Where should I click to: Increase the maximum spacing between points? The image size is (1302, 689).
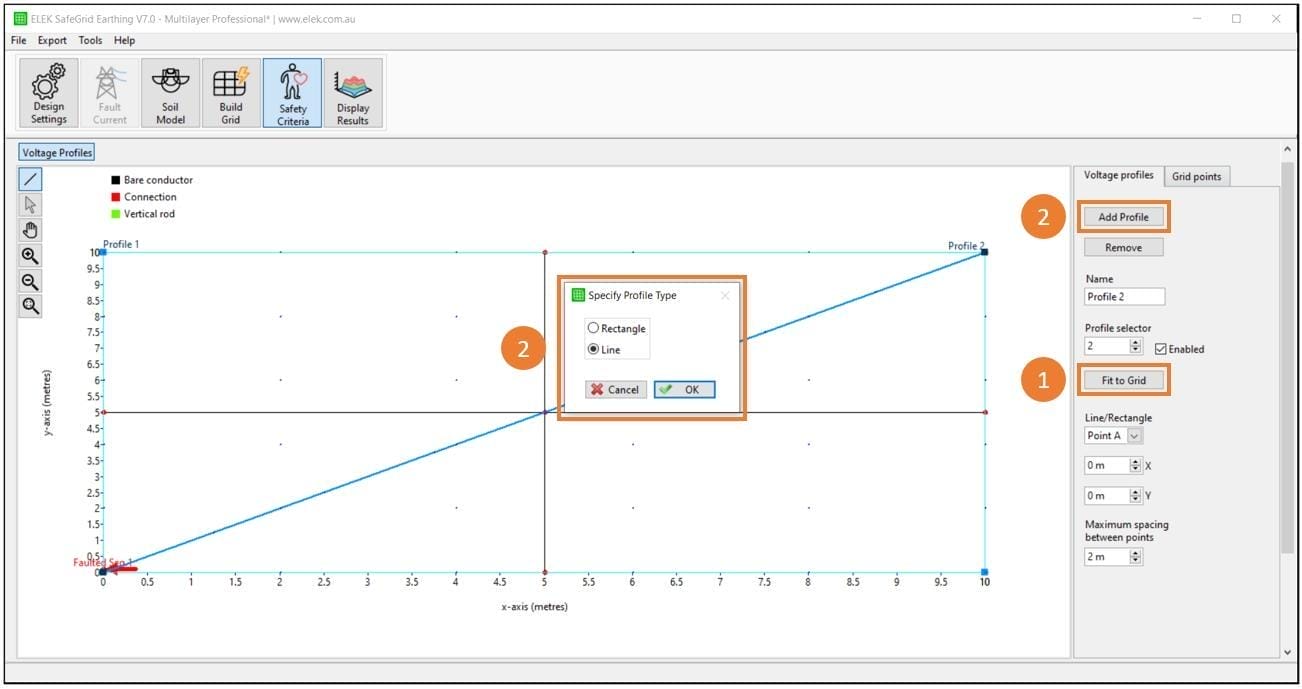(x=1135, y=552)
